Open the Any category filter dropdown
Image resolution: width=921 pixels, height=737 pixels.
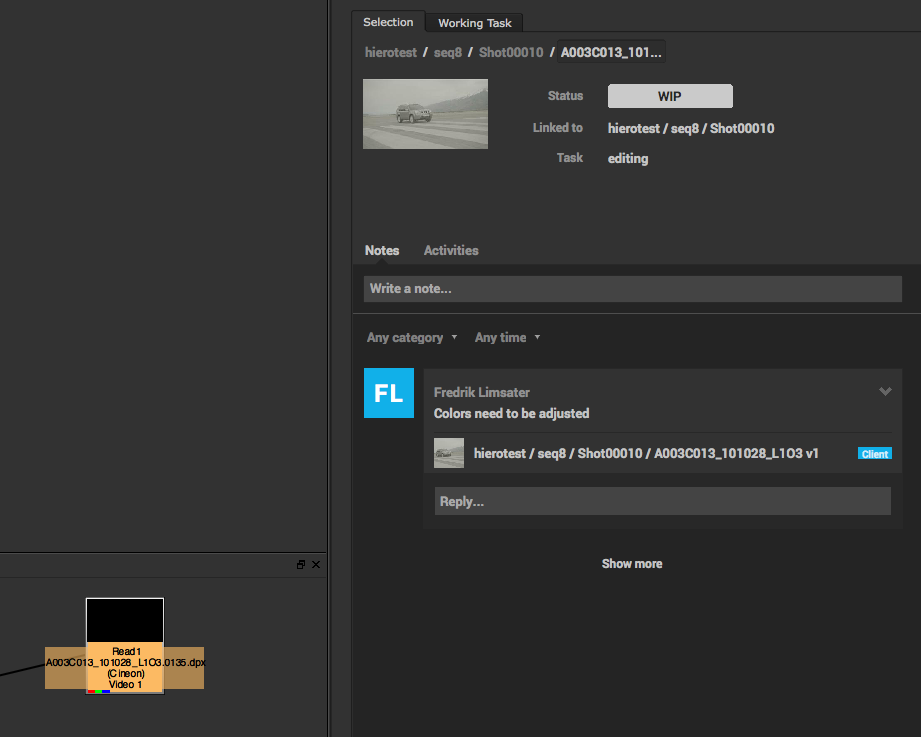pyautogui.click(x=412, y=338)
